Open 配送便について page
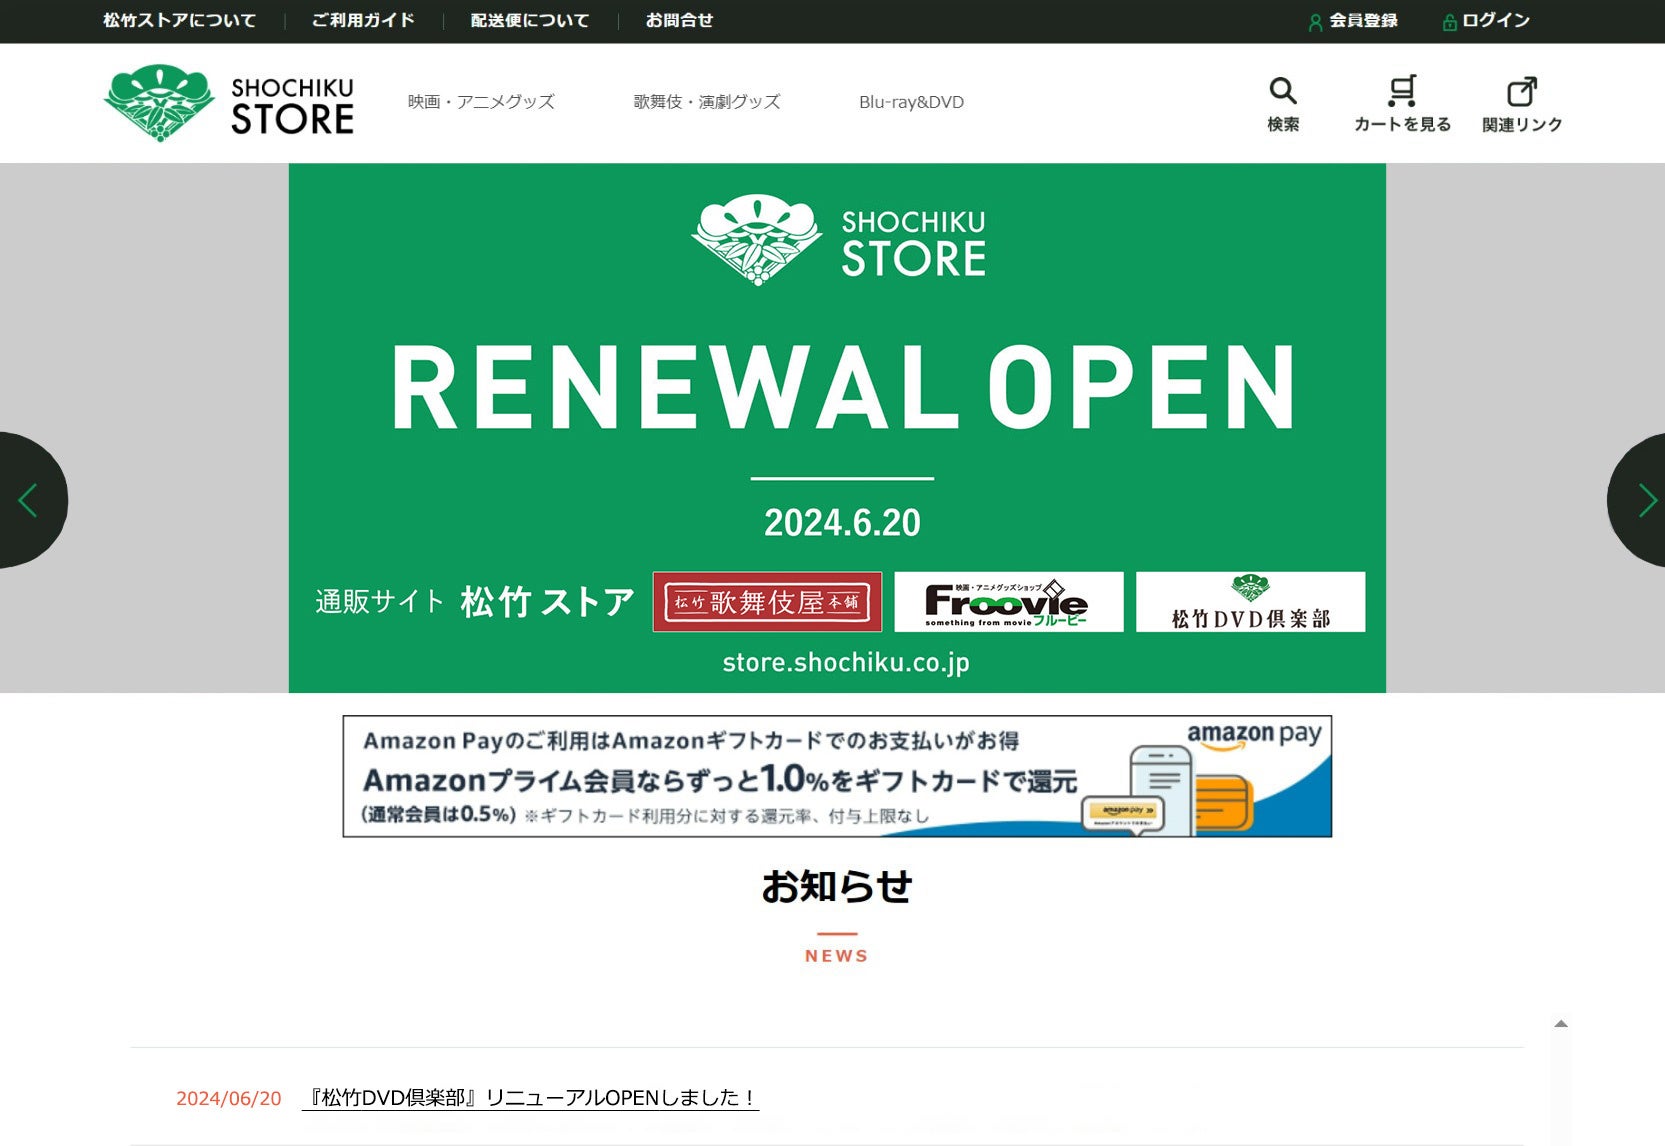This screenshot has height=1146, width=1665. (530, 20)
